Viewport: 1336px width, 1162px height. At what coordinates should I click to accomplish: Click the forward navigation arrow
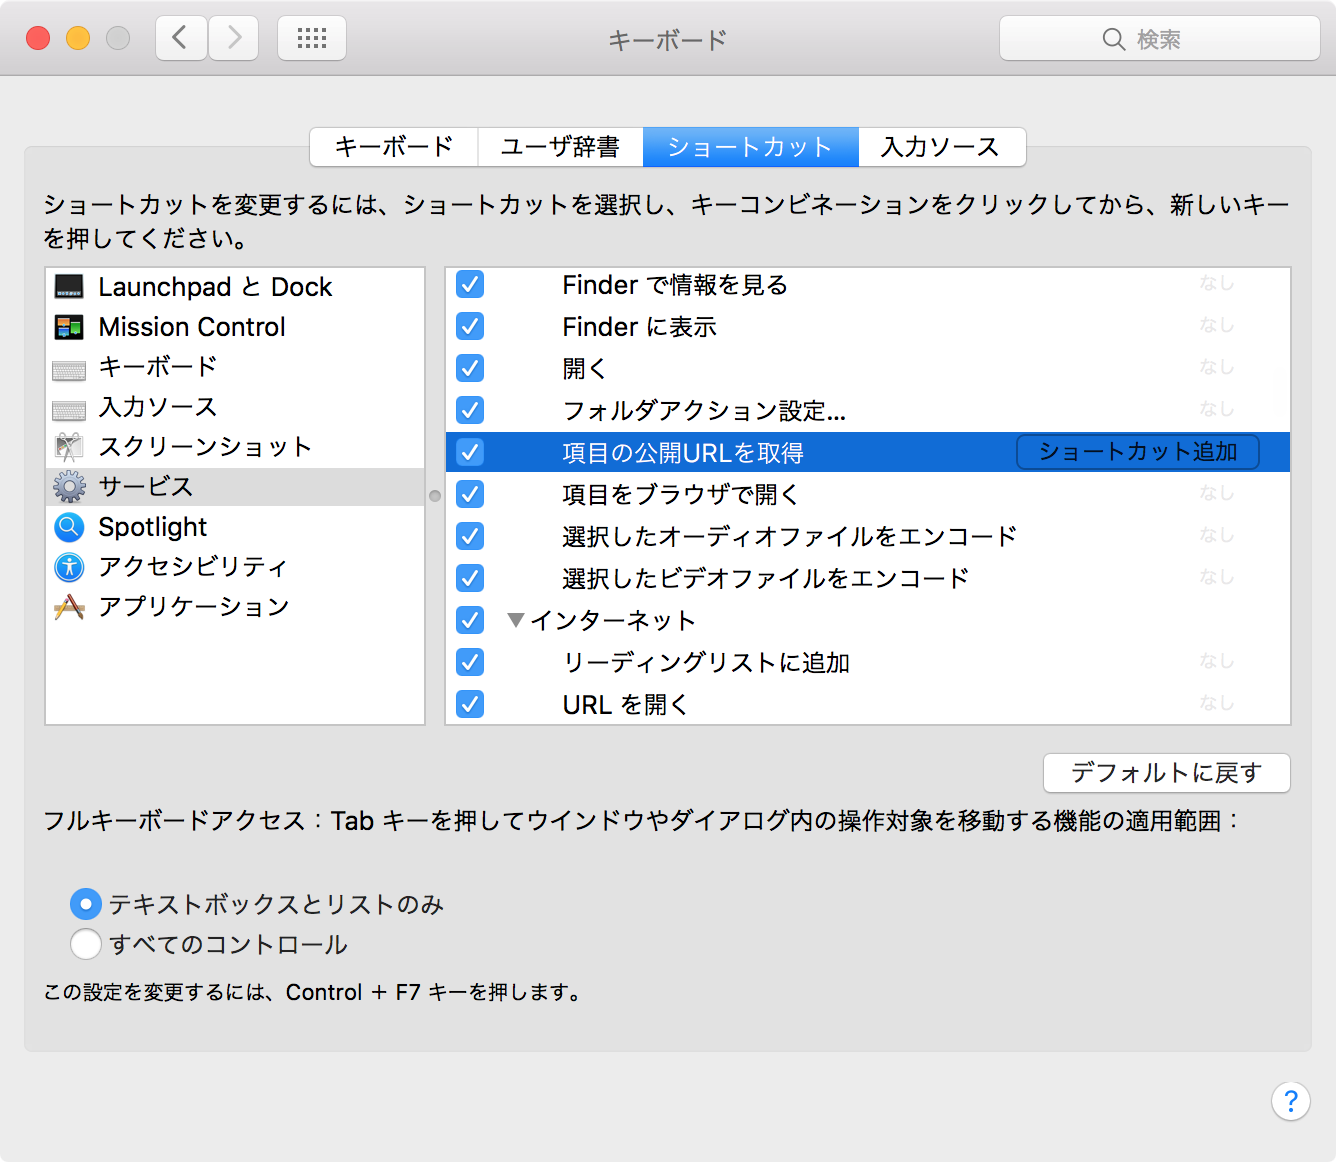233,37
